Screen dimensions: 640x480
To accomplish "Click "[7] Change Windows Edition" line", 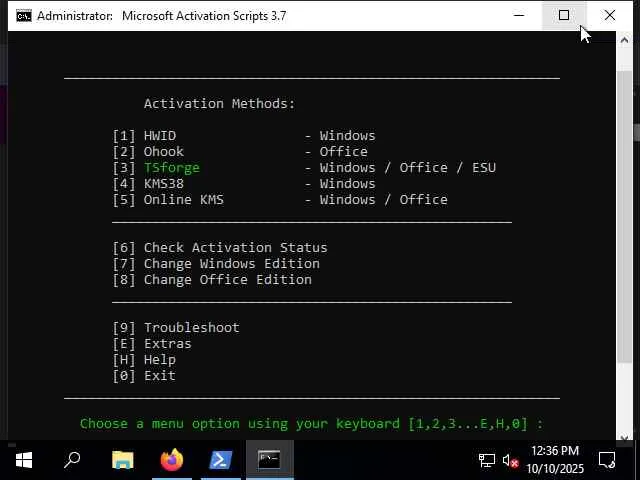I will pyautogui.click(x=216, y=264).
